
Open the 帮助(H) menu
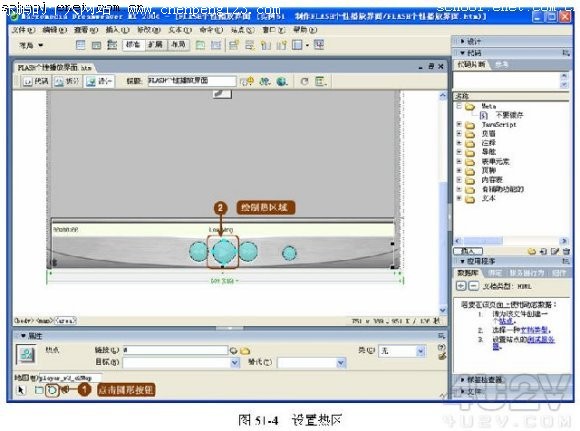[305, 30]
